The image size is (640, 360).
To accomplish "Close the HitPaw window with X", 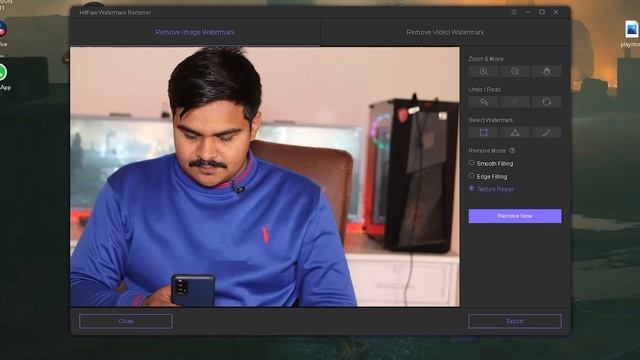I will 556,12.
